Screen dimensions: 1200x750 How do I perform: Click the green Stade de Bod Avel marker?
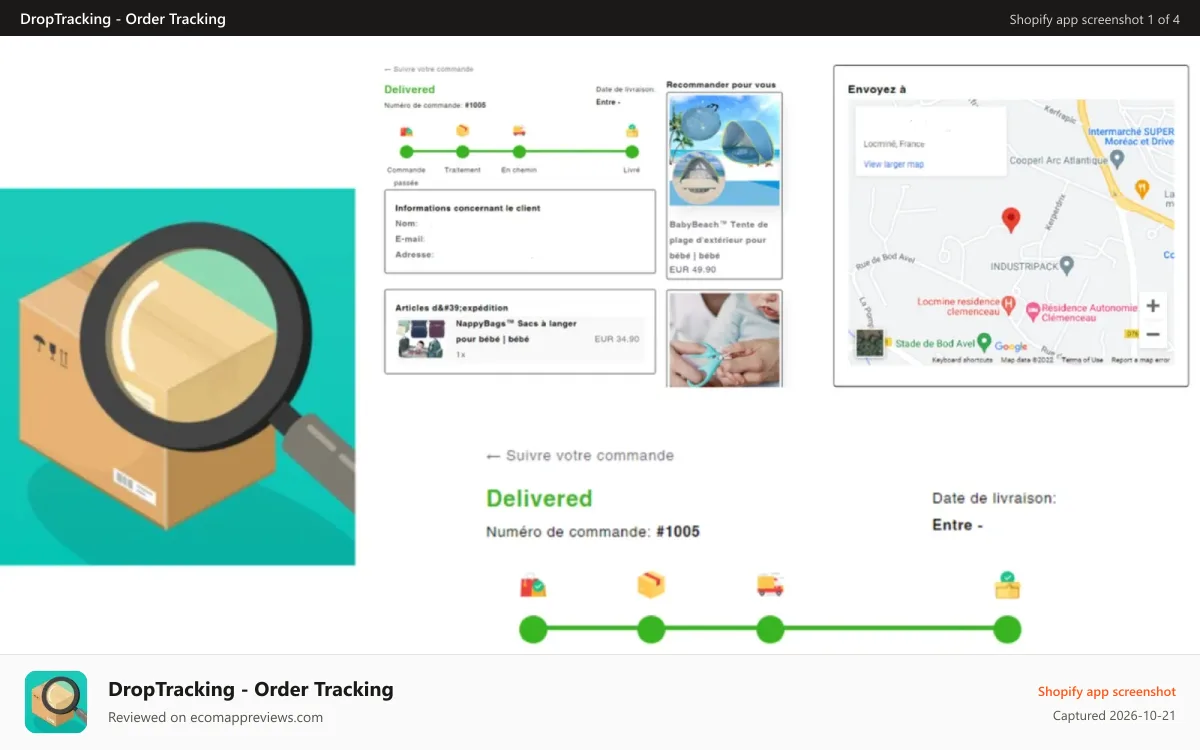click(984, 341)
